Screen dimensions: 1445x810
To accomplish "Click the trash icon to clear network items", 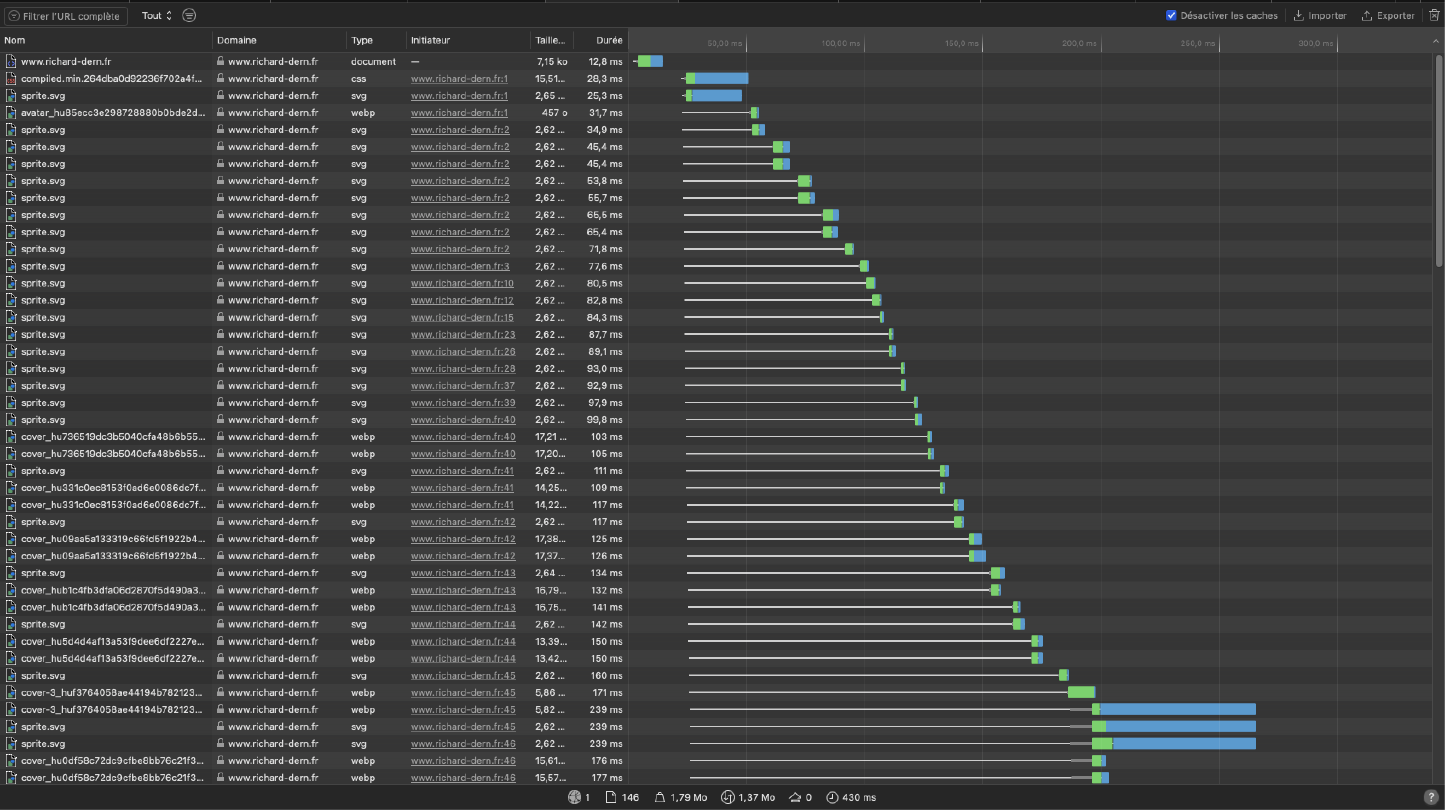I will [1434, 16].
